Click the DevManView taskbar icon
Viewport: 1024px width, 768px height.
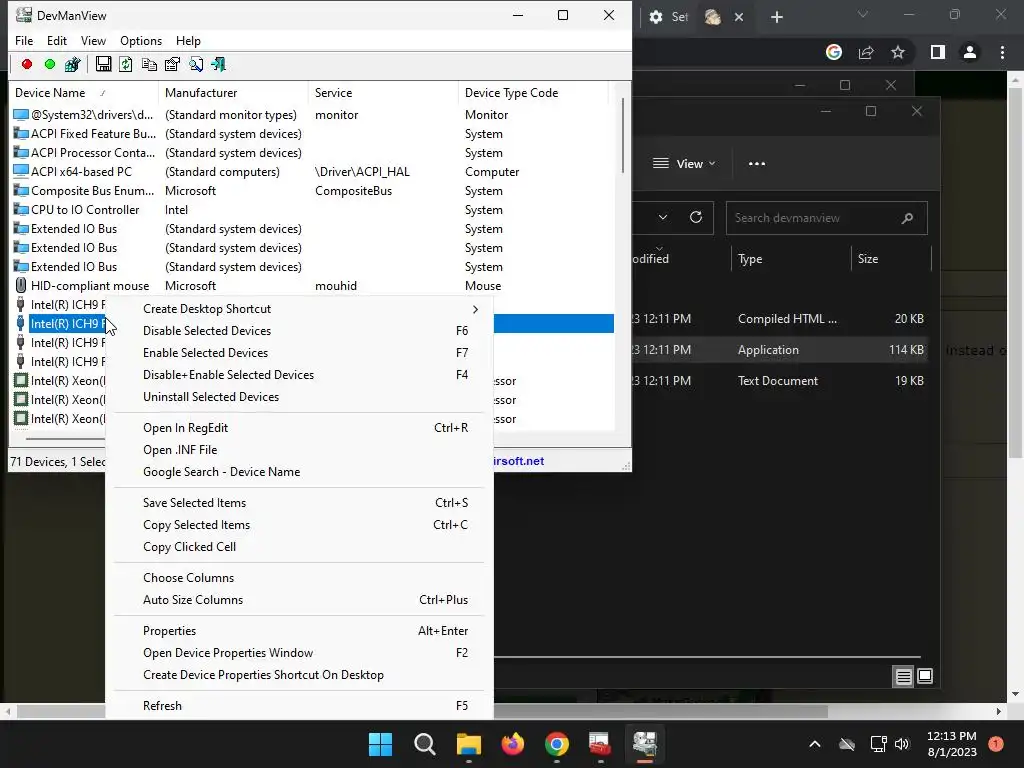click(645, 744)
